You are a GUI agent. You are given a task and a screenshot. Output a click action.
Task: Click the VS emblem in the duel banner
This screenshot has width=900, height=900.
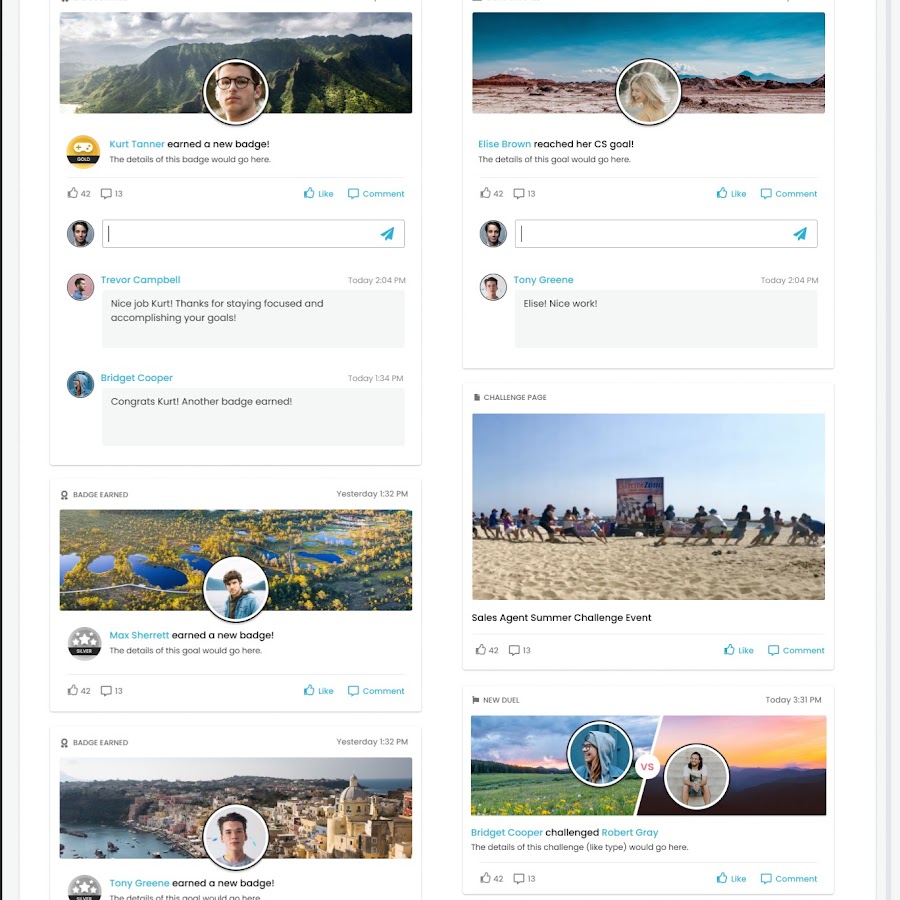tap(647, 767)
